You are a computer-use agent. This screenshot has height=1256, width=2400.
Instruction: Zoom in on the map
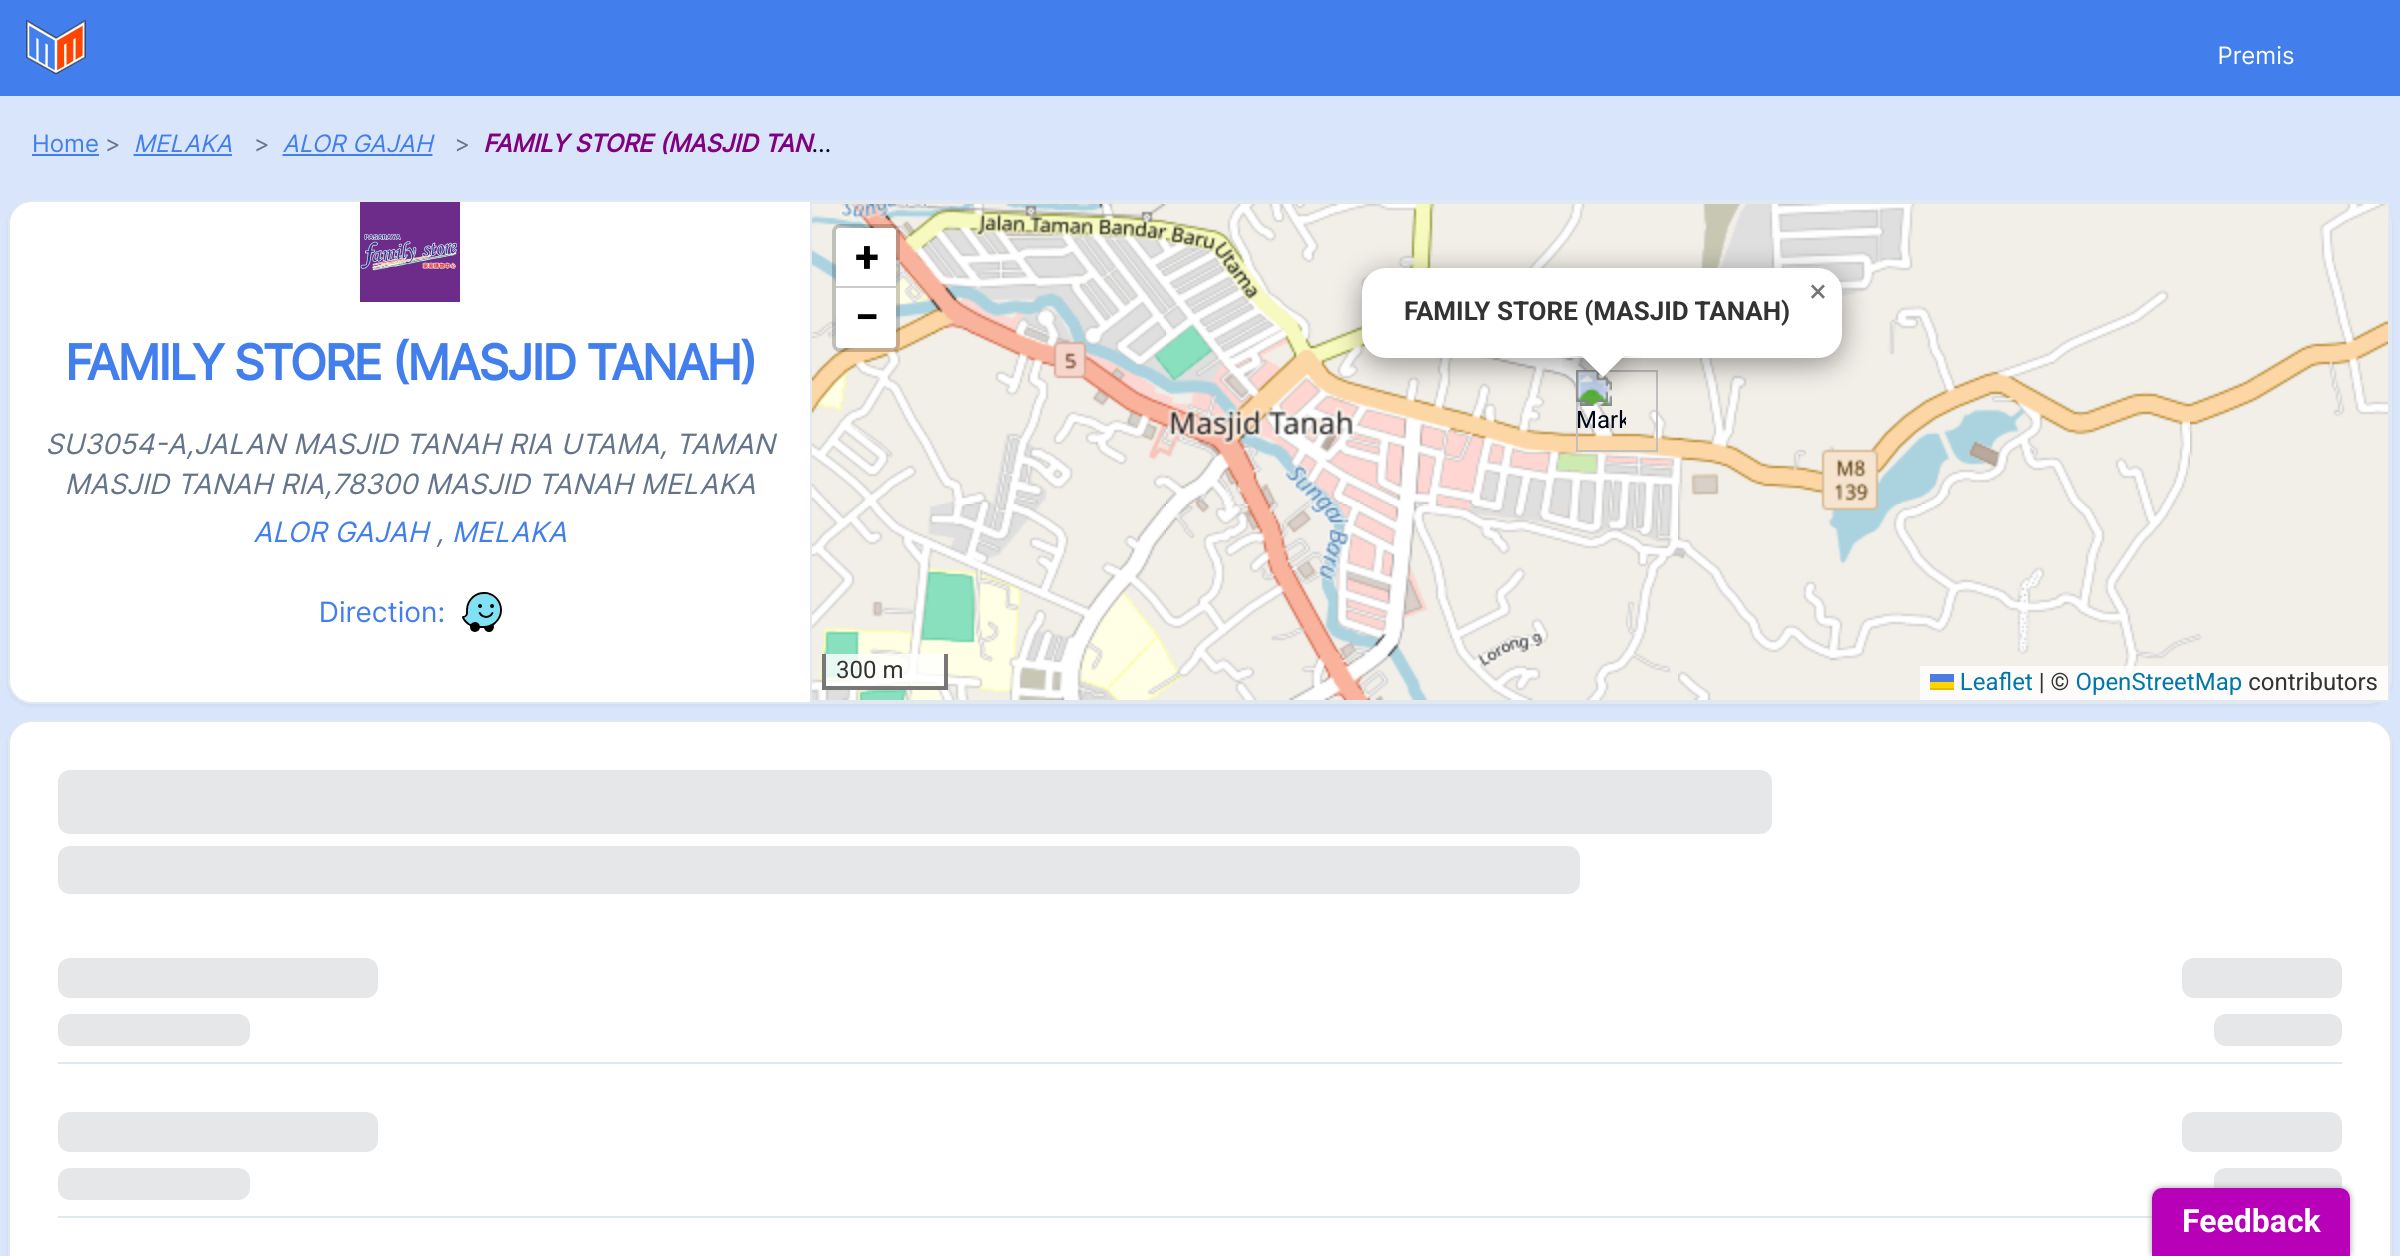point(866,258)
